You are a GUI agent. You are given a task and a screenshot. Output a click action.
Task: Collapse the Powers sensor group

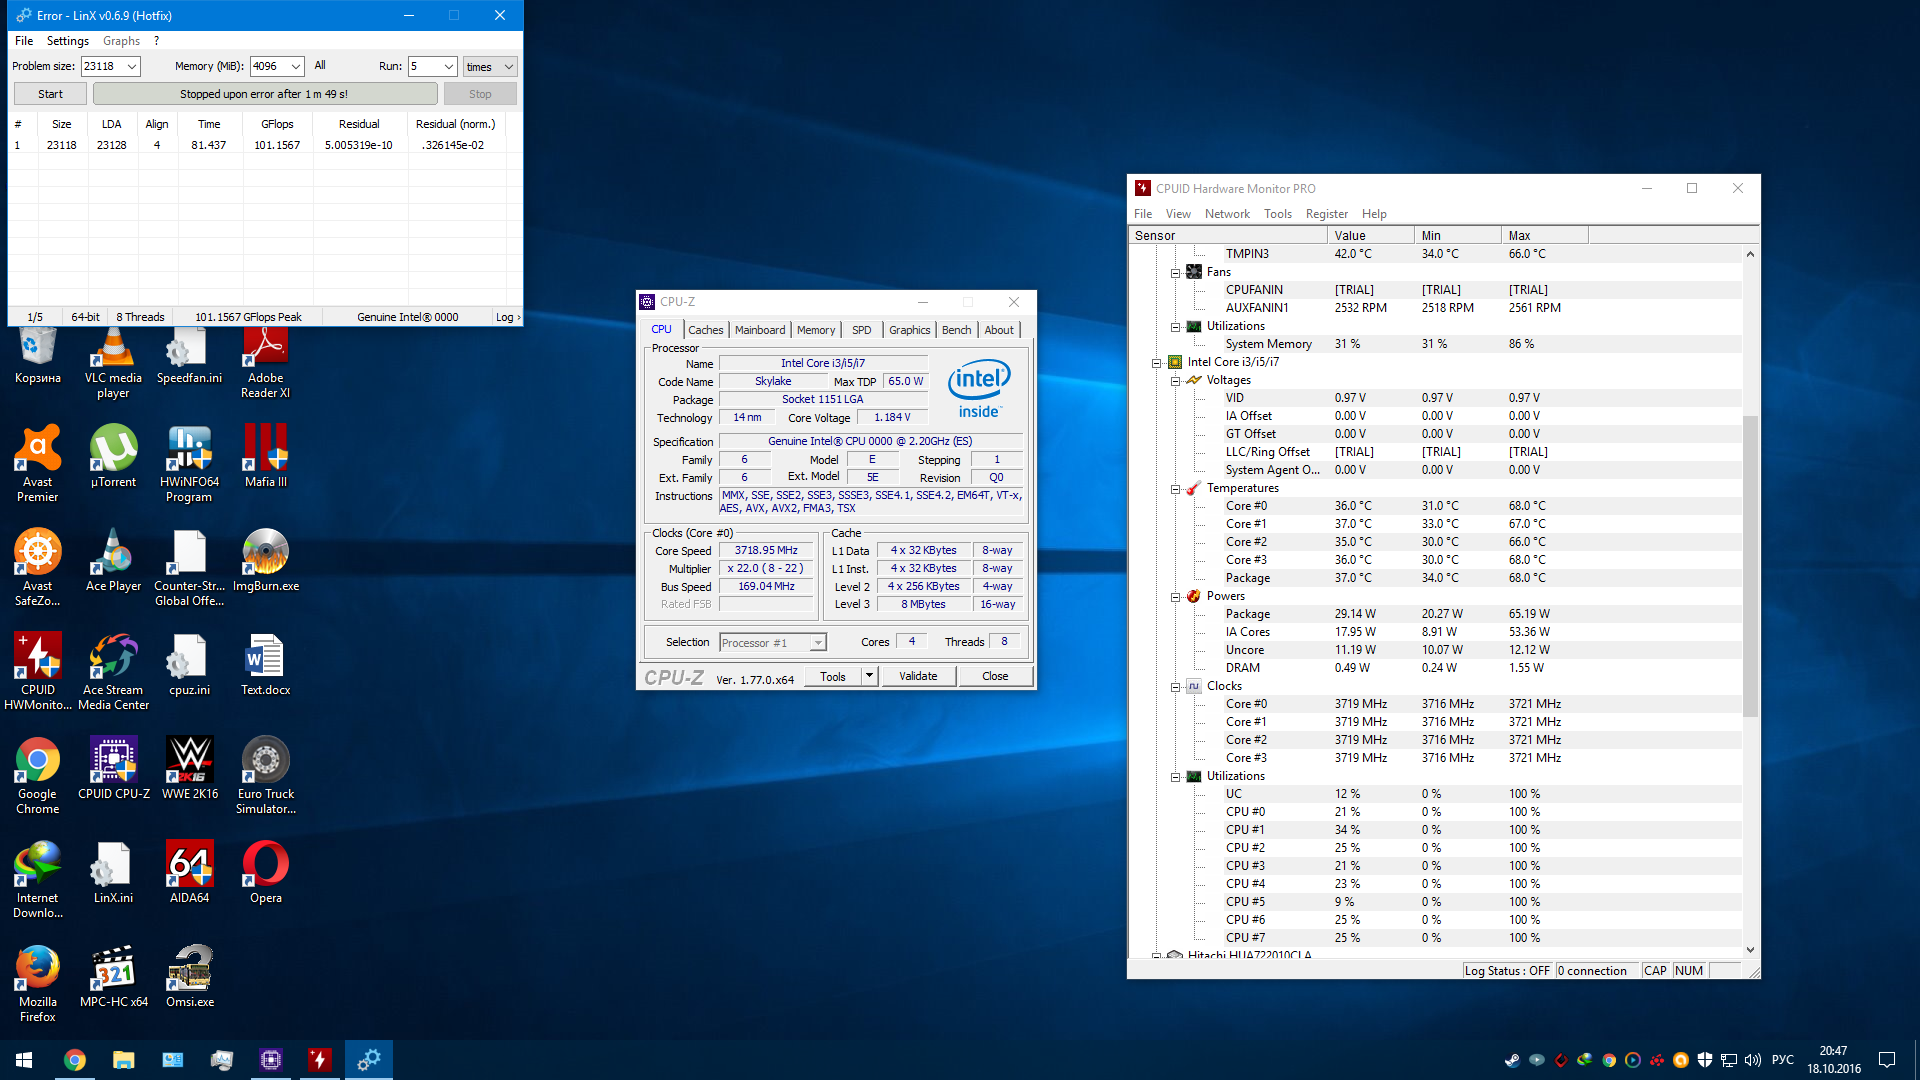[x=1176, y=597]
